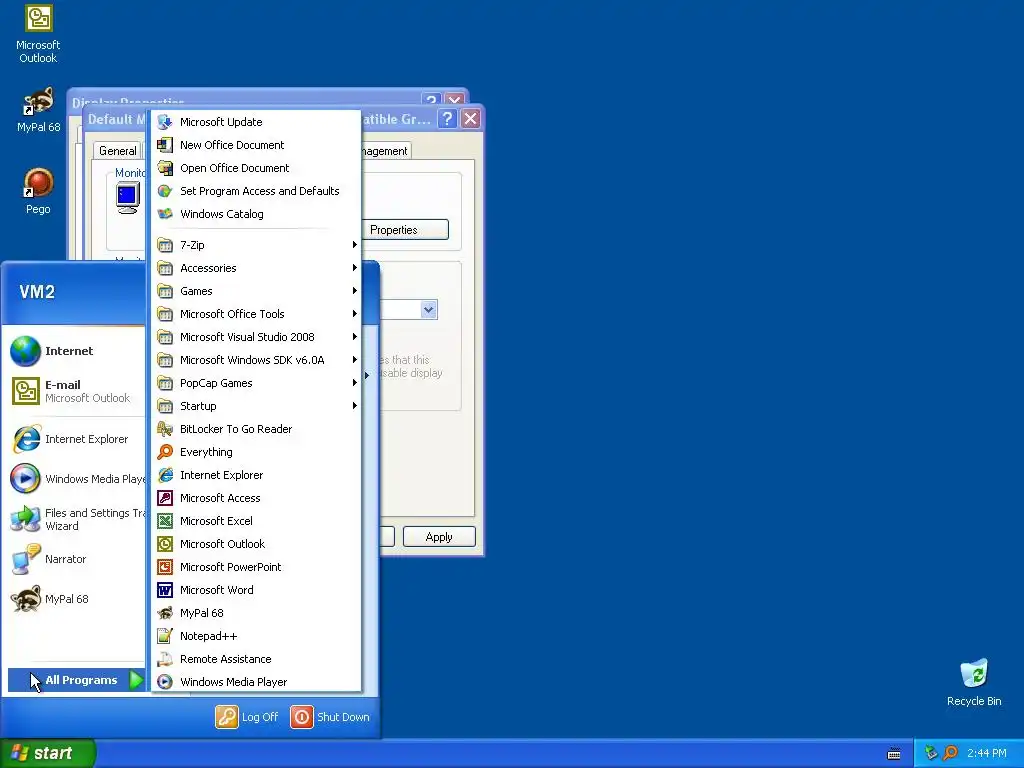Click Recycle Bin on desktop
The width and height of the screenshot is (1024, 768).
pos(974,682)
